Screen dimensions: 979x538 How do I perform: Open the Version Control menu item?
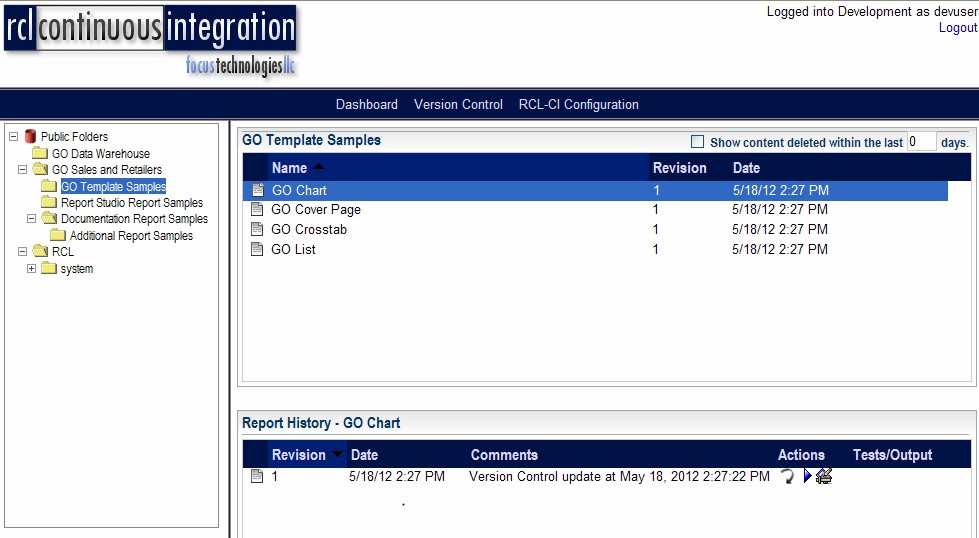pos(458,104)
